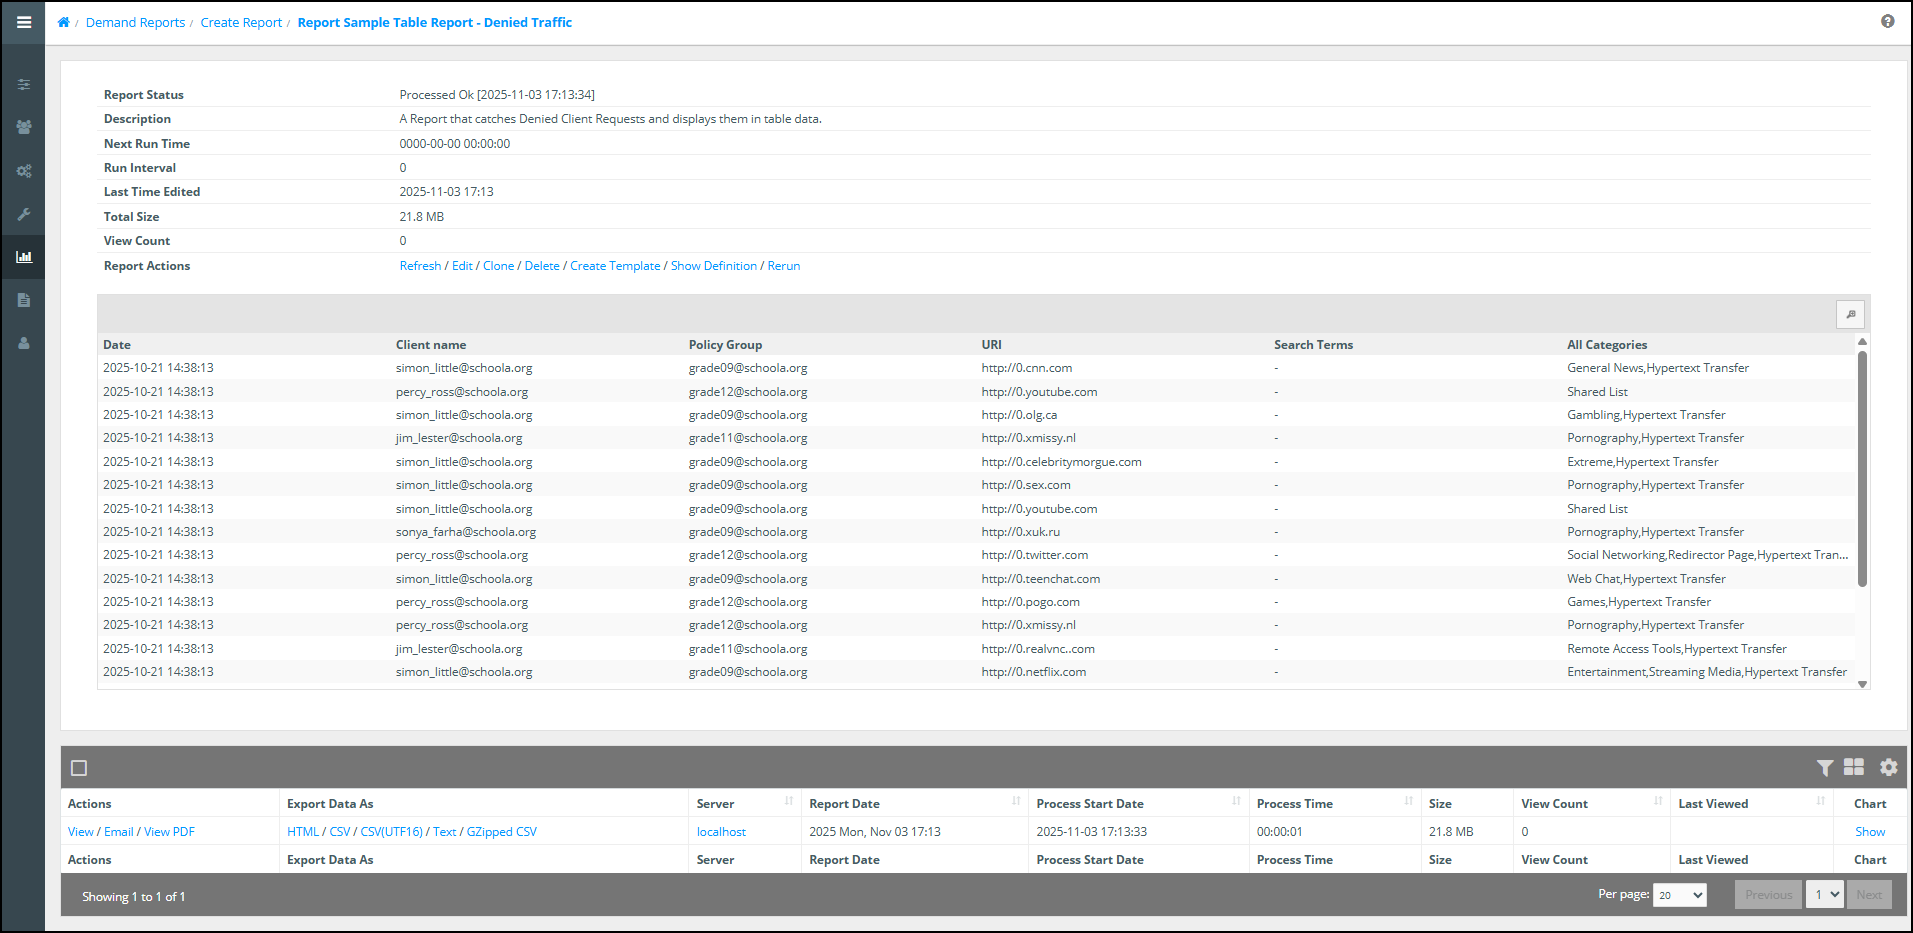
Task: Sort by Last Viewed column arrows
Action: click(x=1820, y=801)
